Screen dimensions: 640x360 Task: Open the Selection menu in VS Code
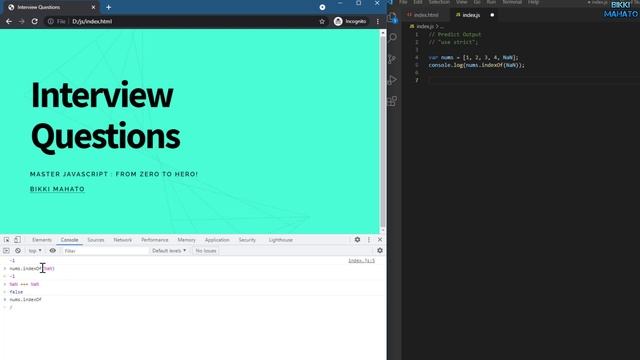440,2
